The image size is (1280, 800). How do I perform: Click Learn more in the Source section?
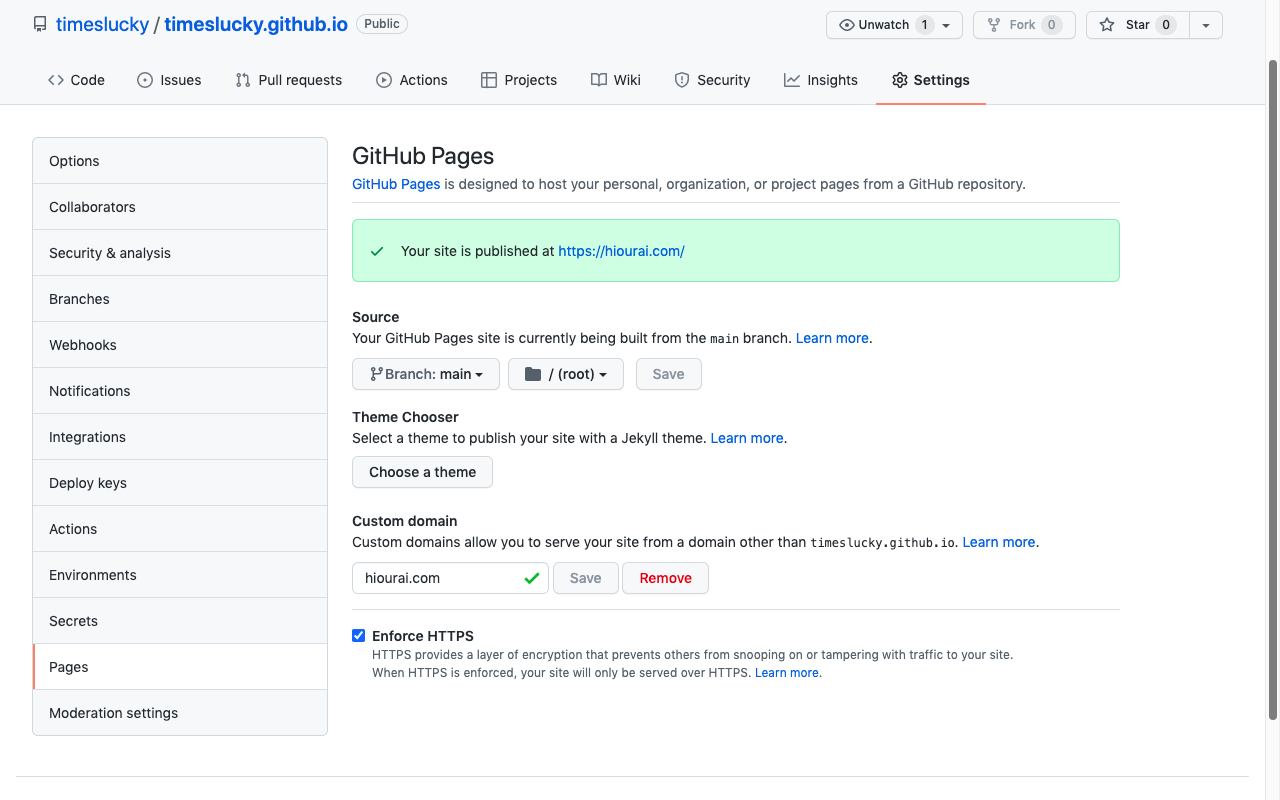832,338
